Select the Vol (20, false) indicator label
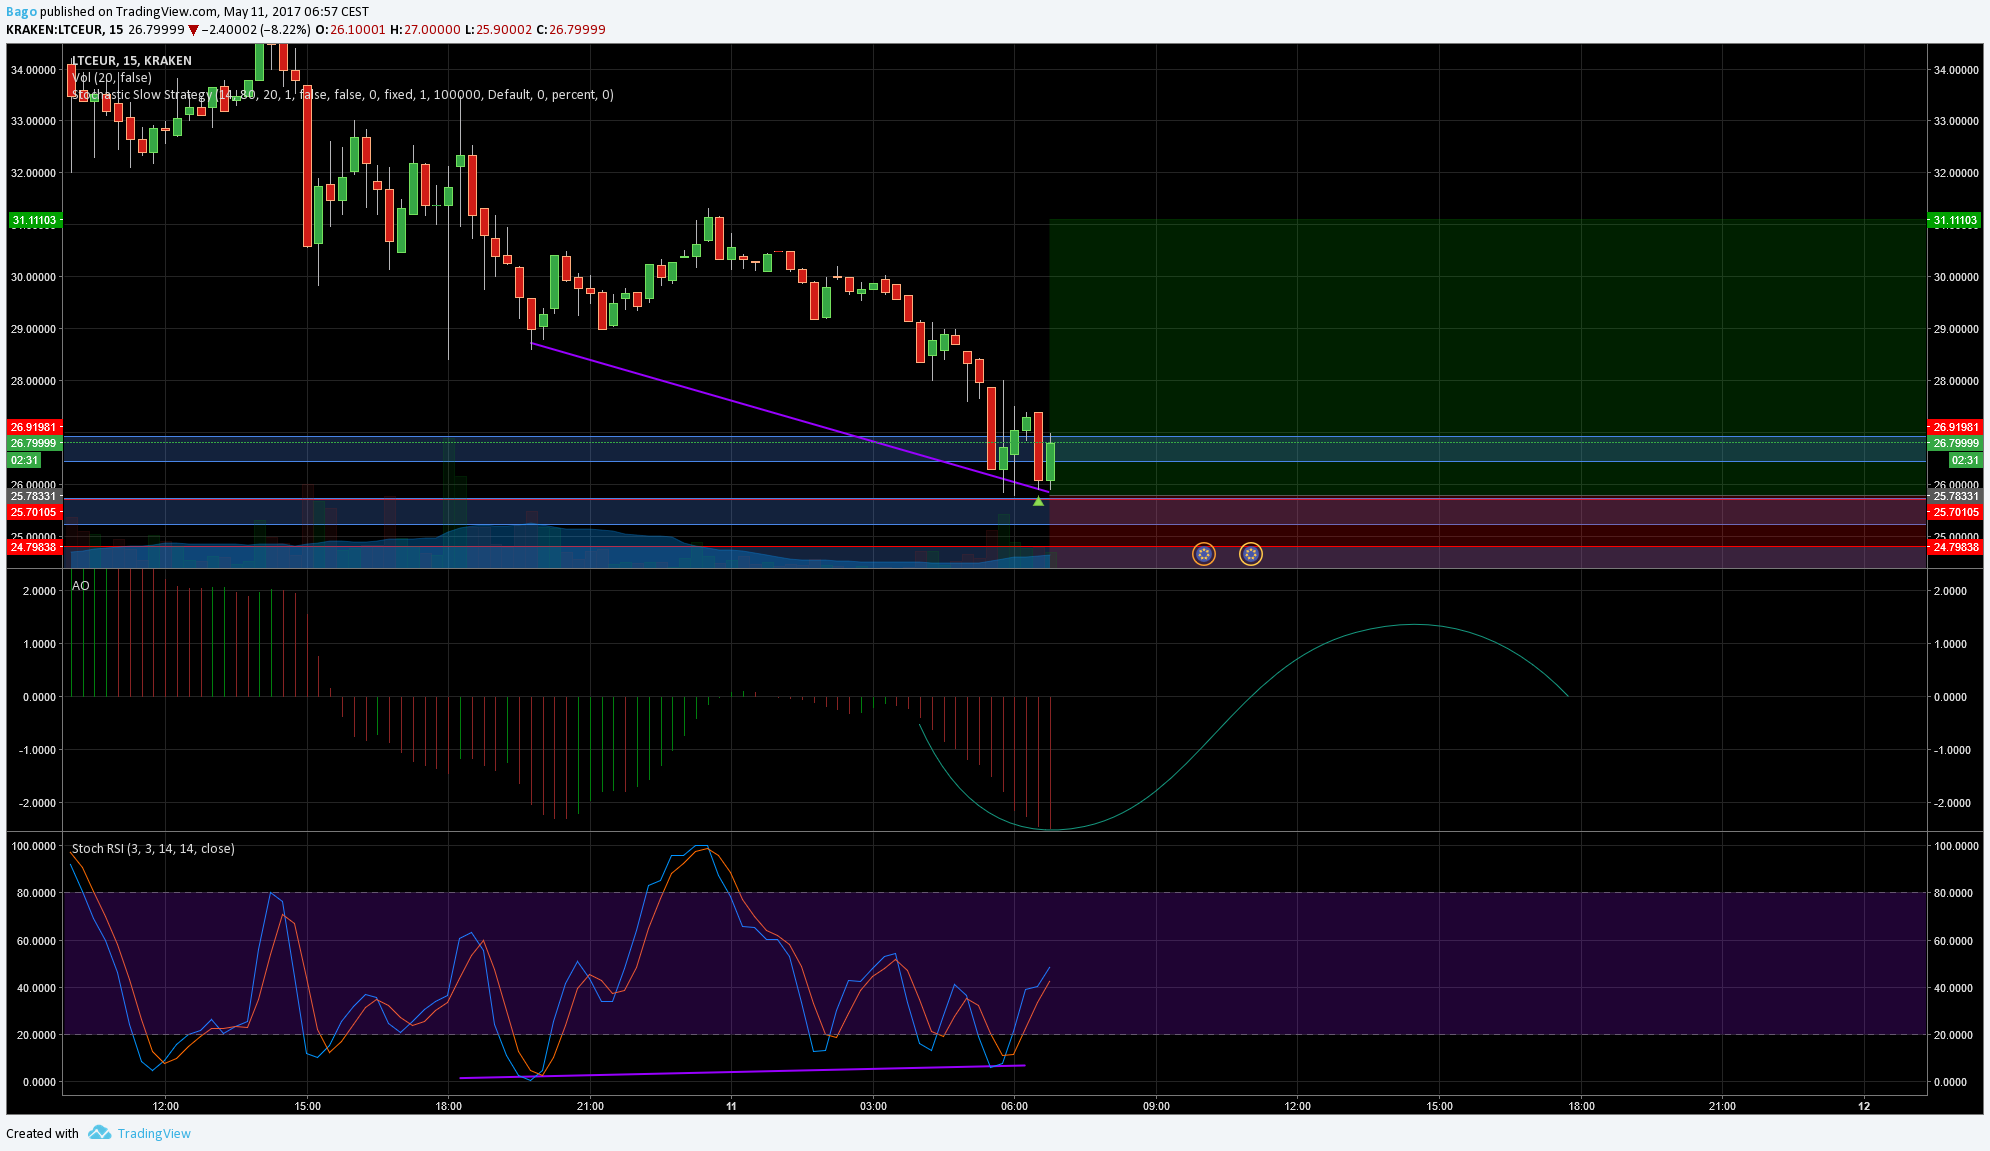This screenshot has width=1990, height=1151. [112, 78]
